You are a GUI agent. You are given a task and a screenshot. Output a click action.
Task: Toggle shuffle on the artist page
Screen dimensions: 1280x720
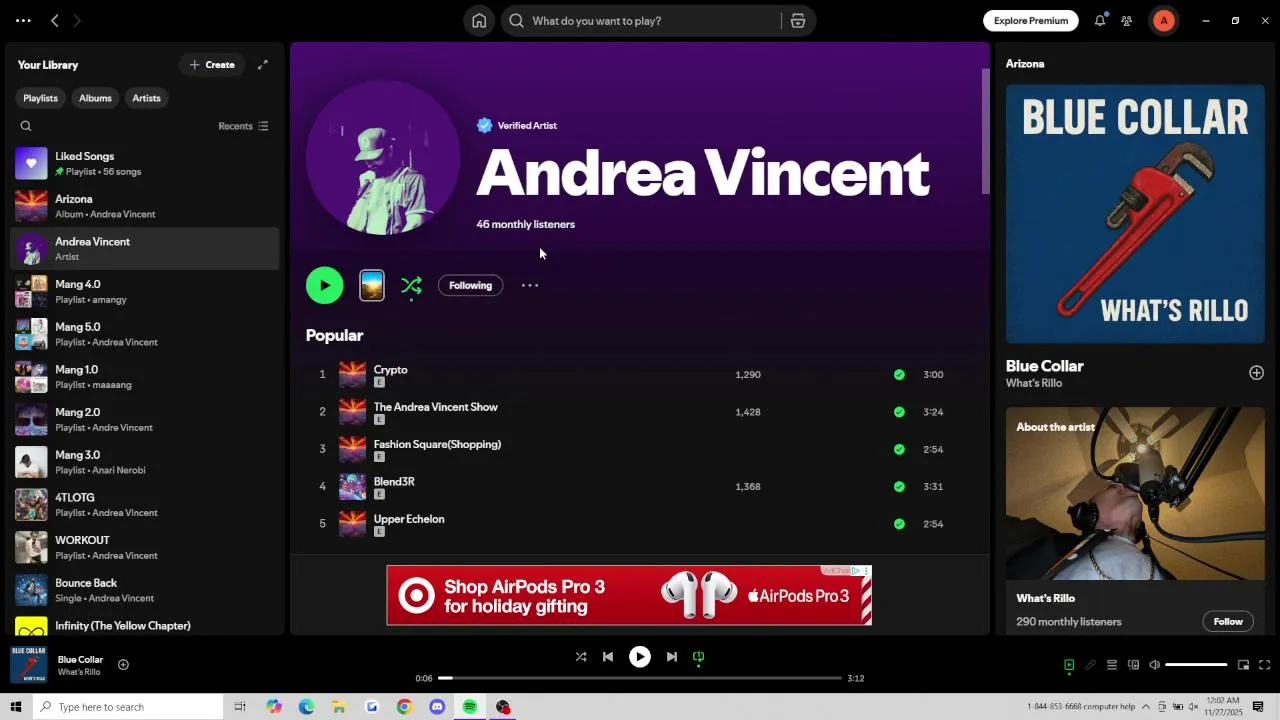pos(411,286)
